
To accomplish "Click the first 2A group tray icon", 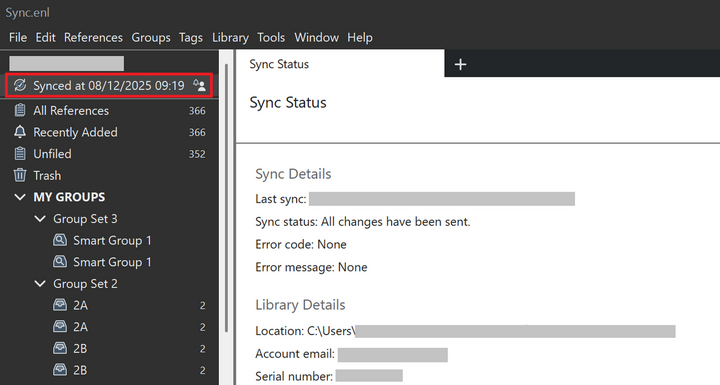I will [60, 305].
